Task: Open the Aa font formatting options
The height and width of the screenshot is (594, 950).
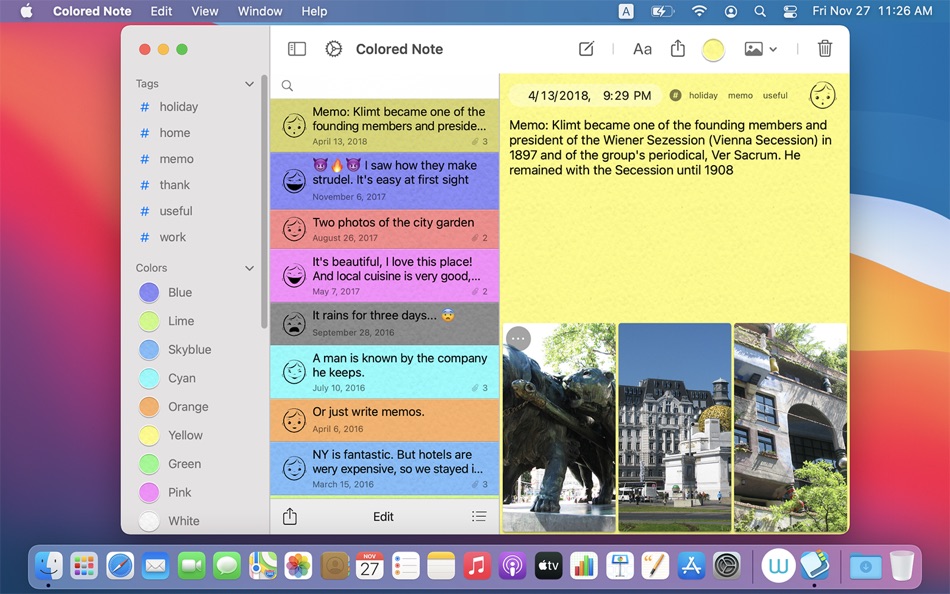Action: (642, 48)
